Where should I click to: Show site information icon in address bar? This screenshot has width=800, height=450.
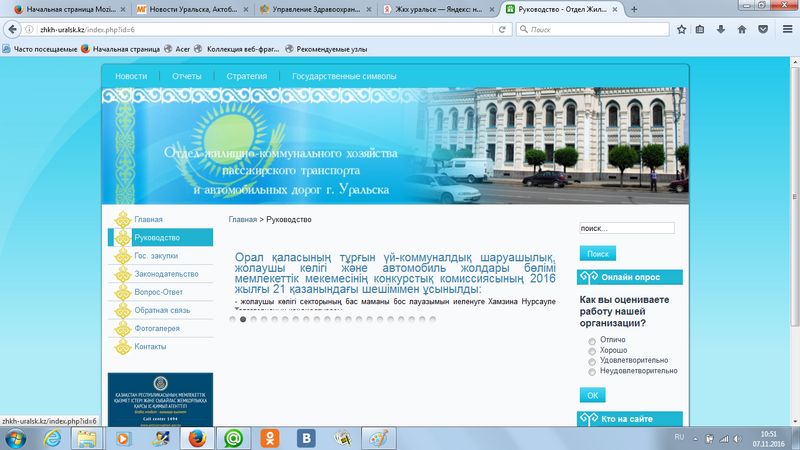pyautogui.click(x=30, y=30)
